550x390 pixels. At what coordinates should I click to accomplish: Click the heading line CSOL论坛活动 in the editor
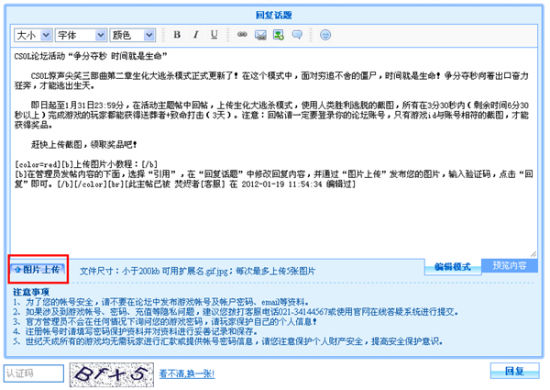(x=91, y=56)
